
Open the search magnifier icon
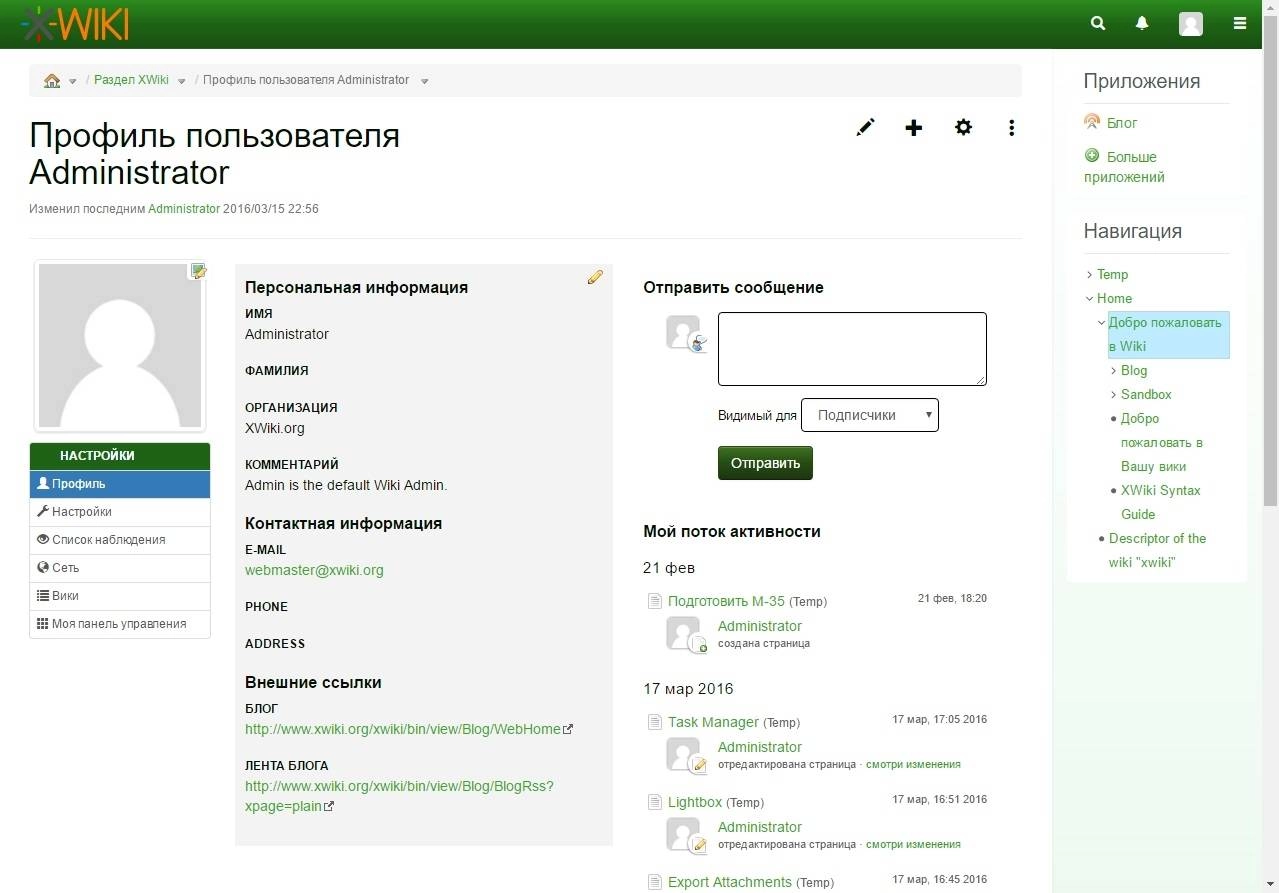[1098, 23]
